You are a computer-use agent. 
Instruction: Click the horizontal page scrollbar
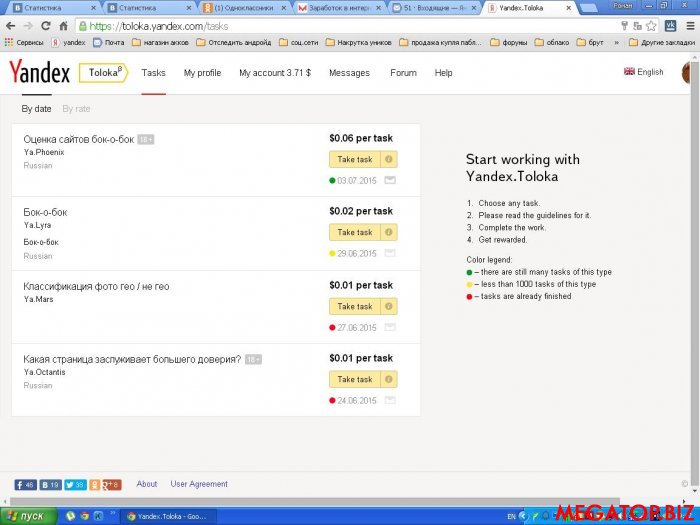[x=314, y=502]
